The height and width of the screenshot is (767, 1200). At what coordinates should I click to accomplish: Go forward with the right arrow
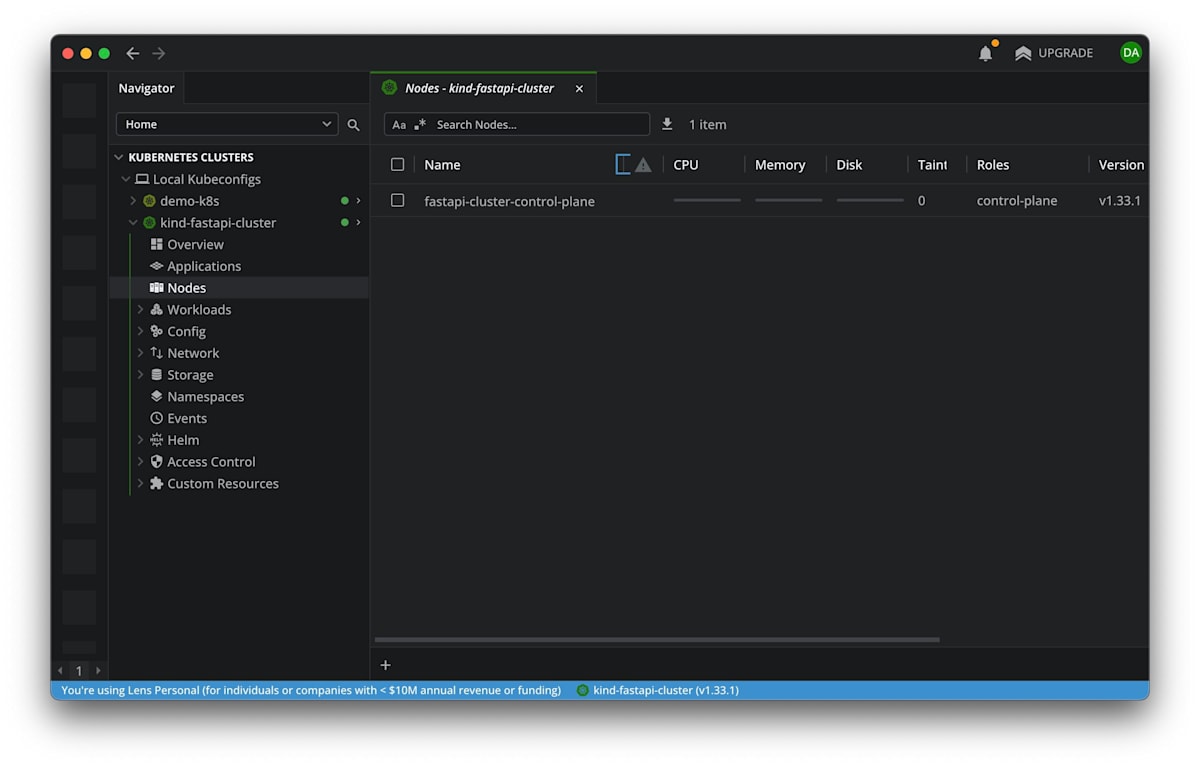coord(159,53)
